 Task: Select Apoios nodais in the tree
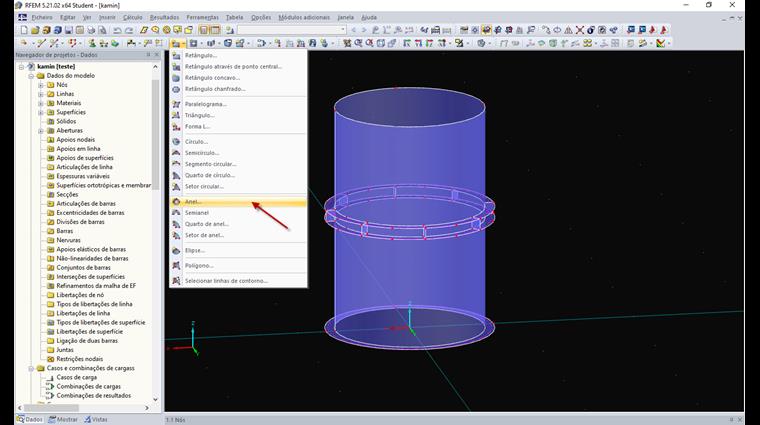pyautogui.click(x=75, y=140)
